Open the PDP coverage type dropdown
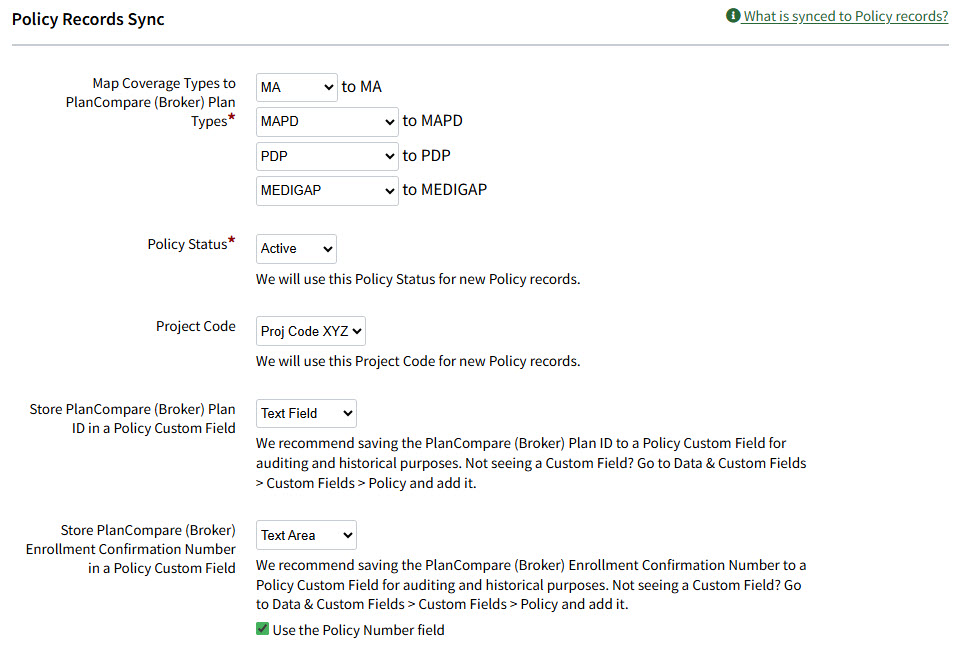The width and height of the screenshot is (961, 652). coord(327,156)
